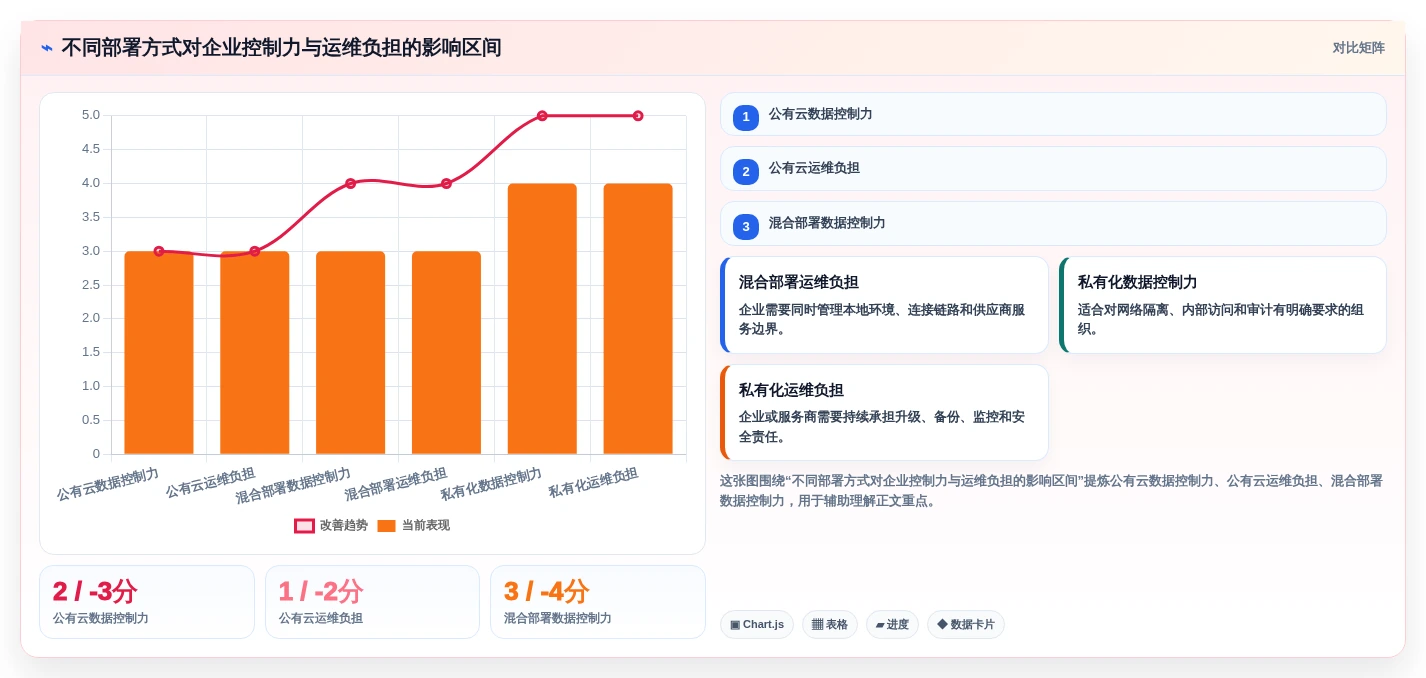Image resolution: width=1426 pixels, height=678 pixels.
Task: Click the 1 / -2分 stat card
Action: (372, 602)
